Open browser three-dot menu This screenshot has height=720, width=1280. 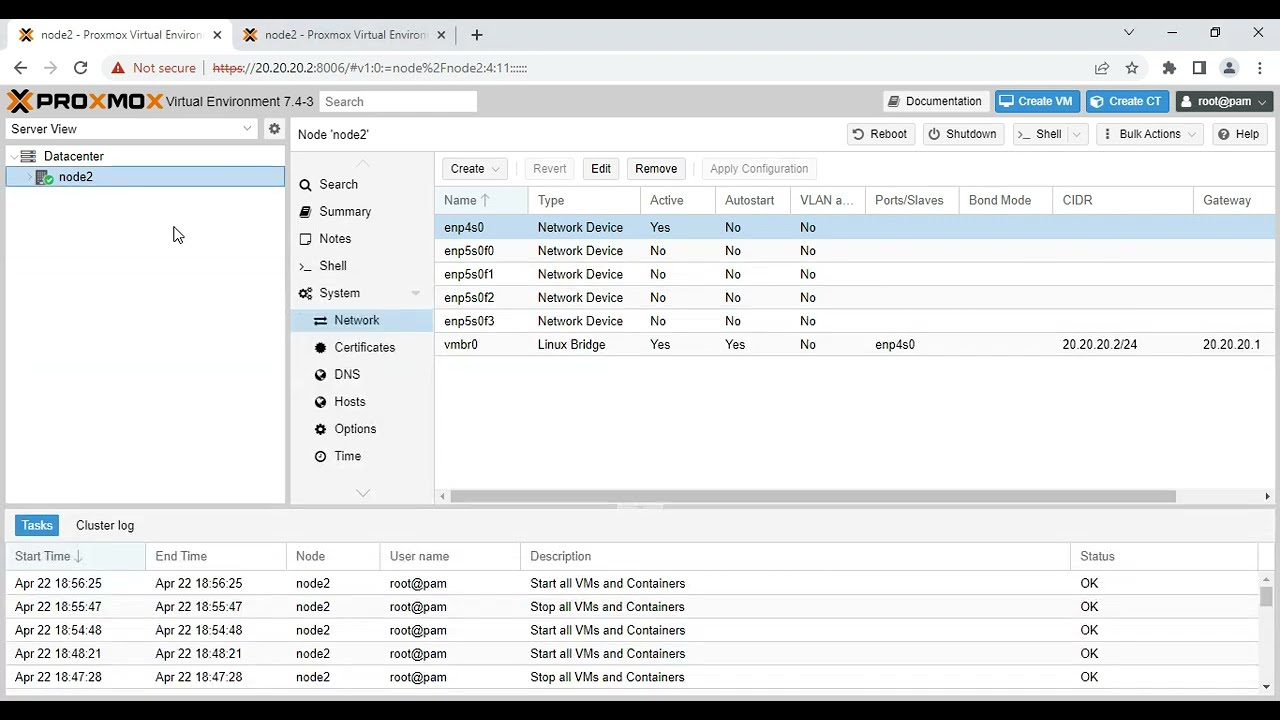tap(1260, 68)
